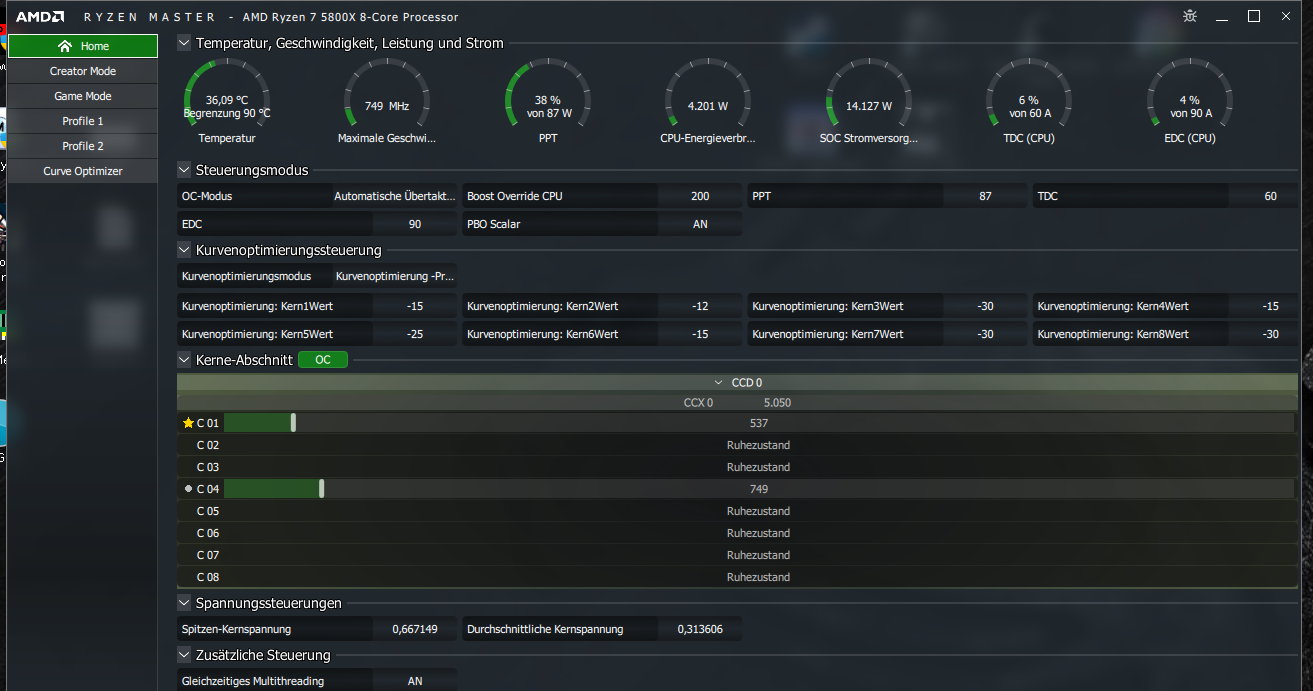The width and height of the screenshot is (1313, 691).
Task: Select the C 08 core row
Action: 737,577
